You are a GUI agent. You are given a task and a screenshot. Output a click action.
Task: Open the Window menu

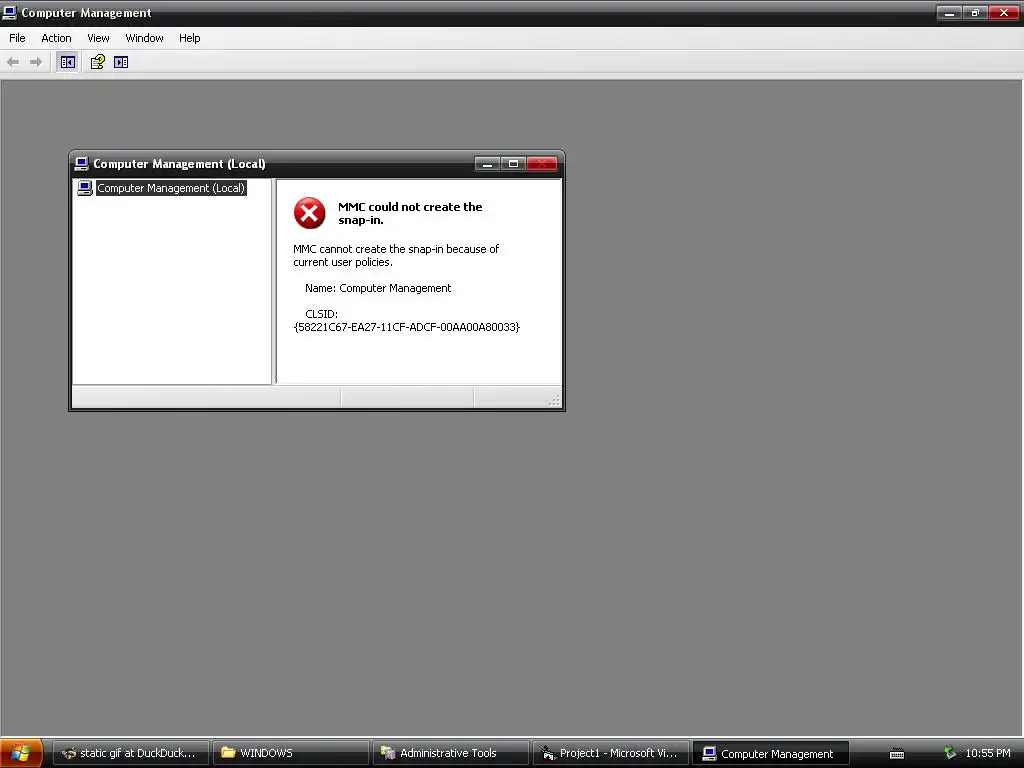[x=144, y=38]
